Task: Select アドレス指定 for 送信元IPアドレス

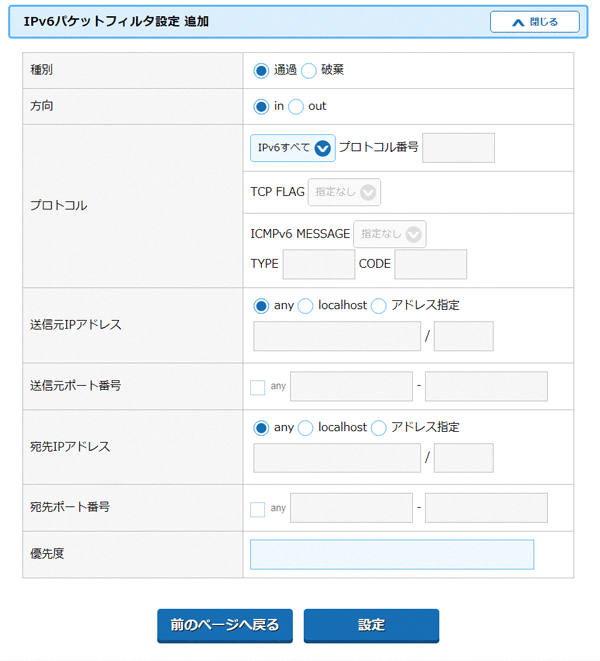Action: coord(378,306)
